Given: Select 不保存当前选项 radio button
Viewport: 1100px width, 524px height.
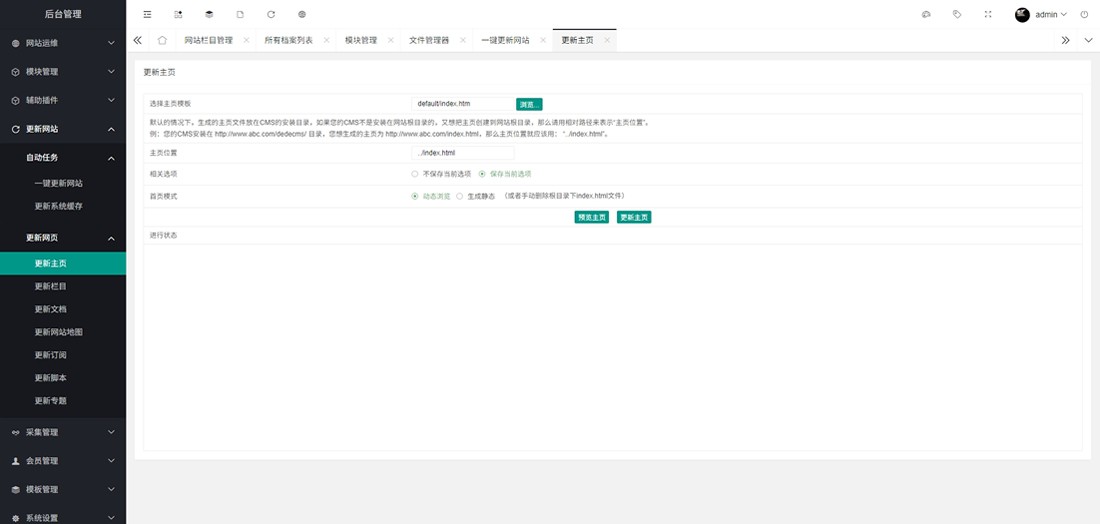Looking at the screenshot, I should (x=415, y=174).
